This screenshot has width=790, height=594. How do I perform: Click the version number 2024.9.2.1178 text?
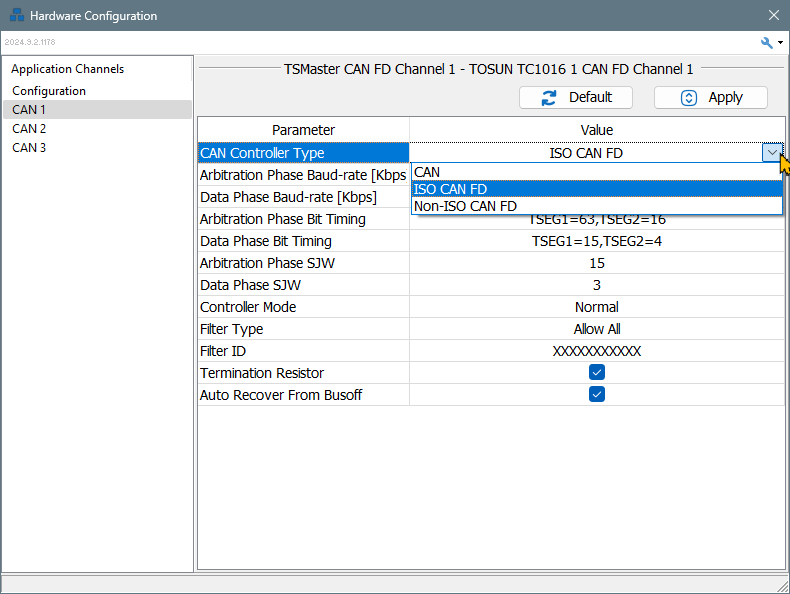point(30,42)
